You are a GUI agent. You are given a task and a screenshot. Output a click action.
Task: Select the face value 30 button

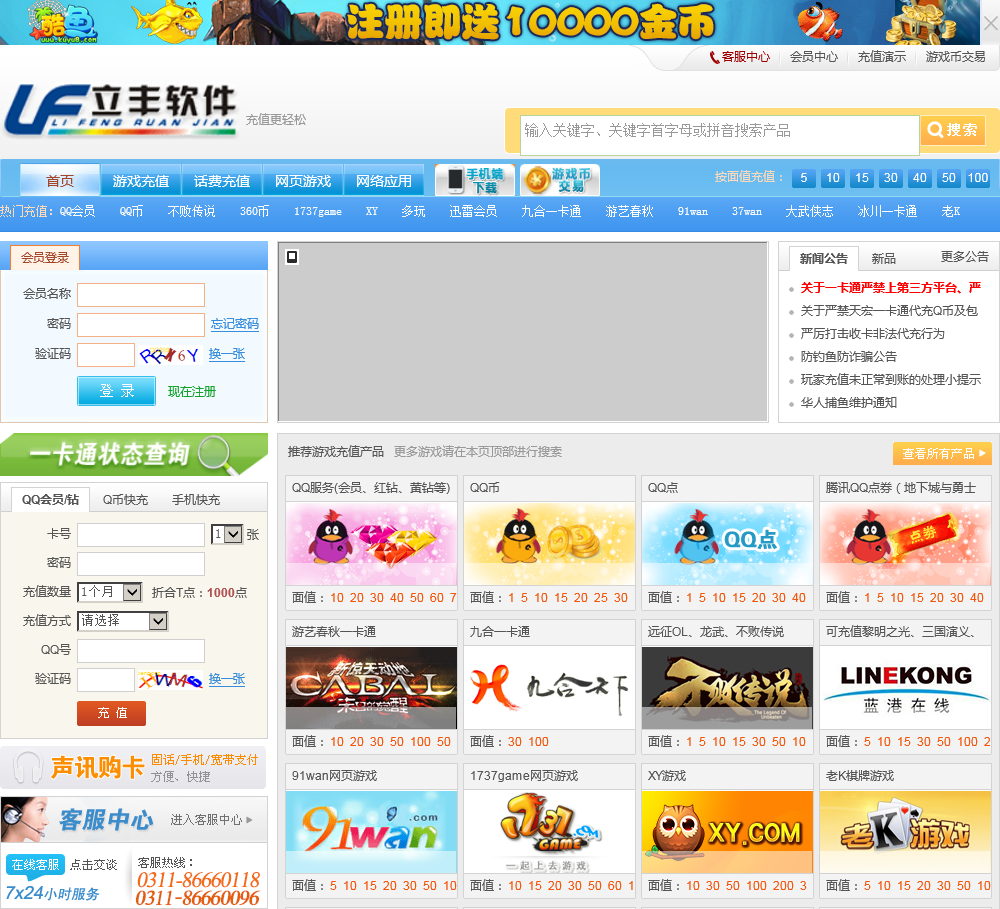pos(890,178)
